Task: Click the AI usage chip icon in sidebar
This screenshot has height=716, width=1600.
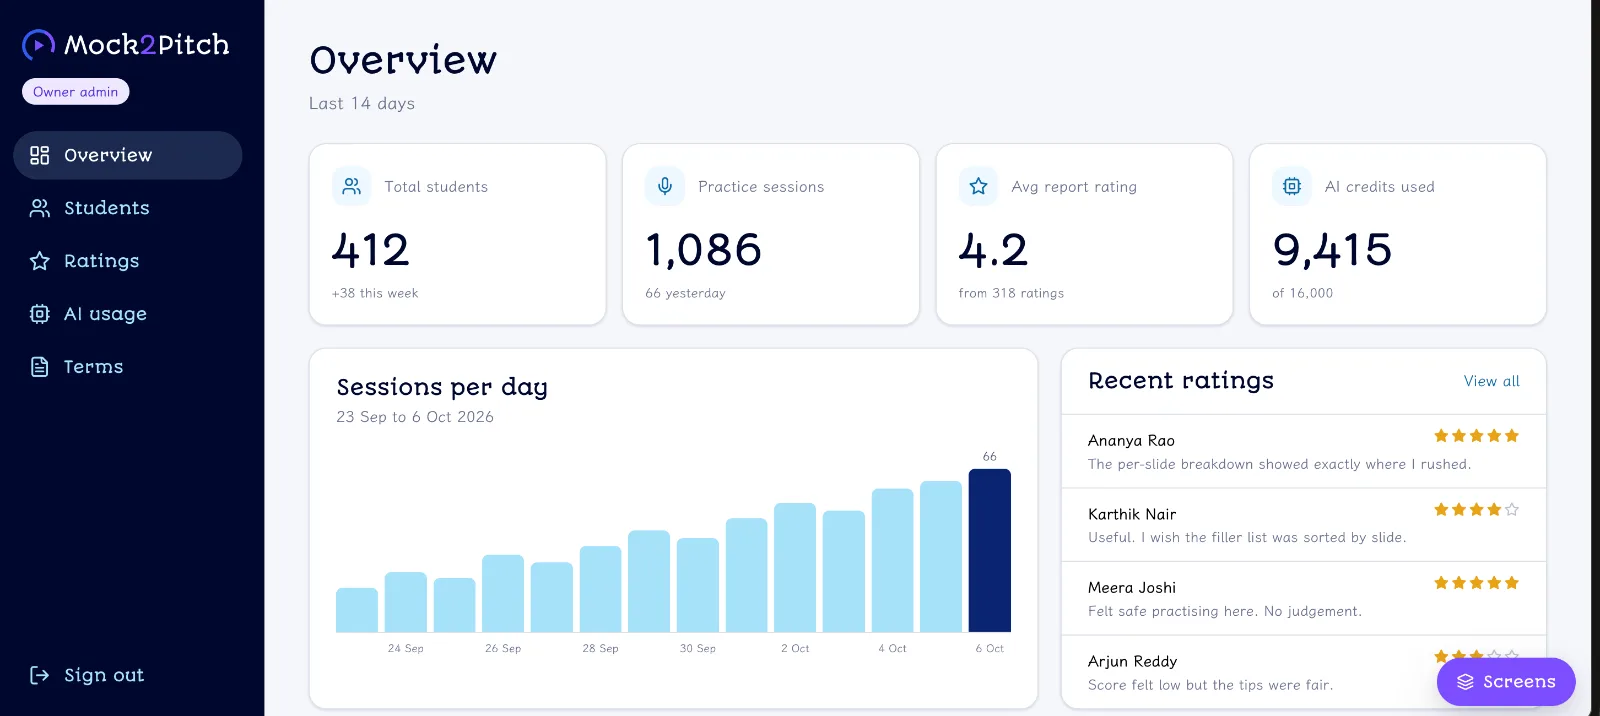Action: click(40, 314)
